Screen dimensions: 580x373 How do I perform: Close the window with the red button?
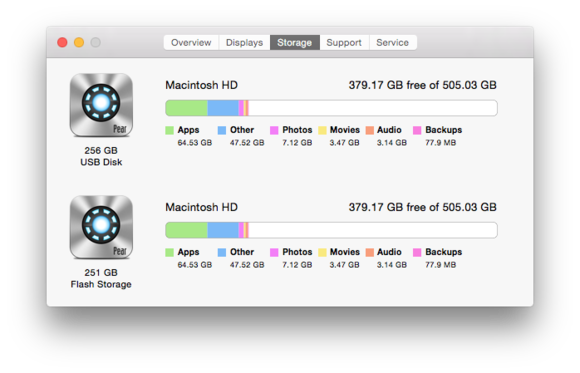coord(62,43)
